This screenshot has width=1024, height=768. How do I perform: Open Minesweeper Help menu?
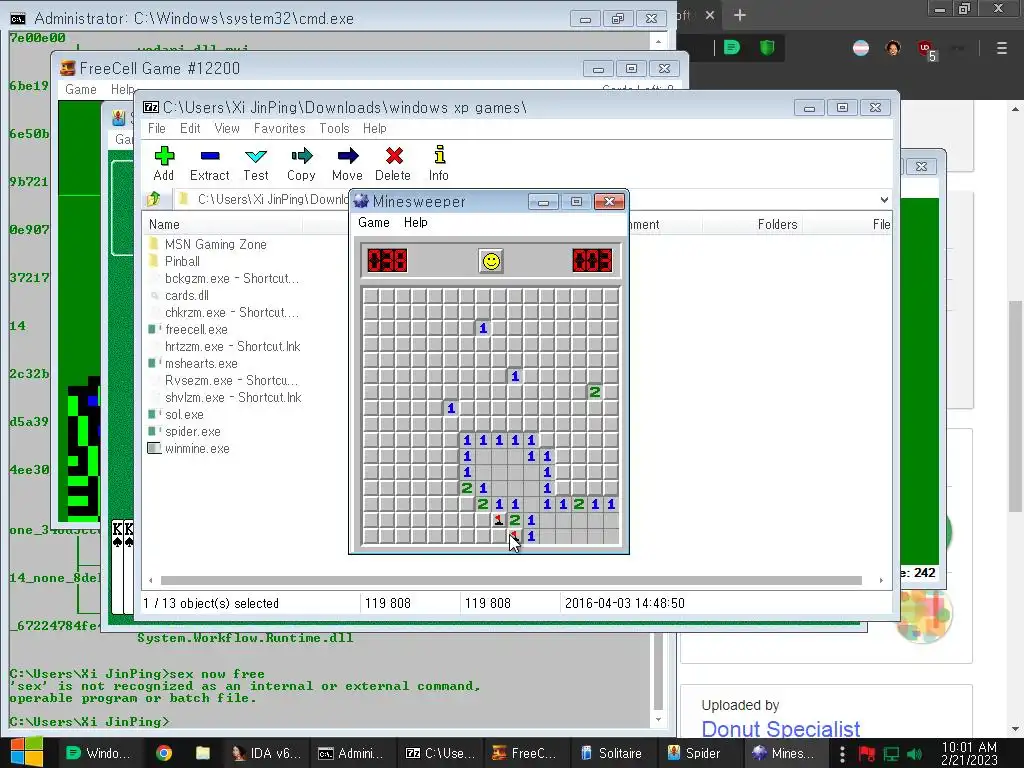point(415,223)
